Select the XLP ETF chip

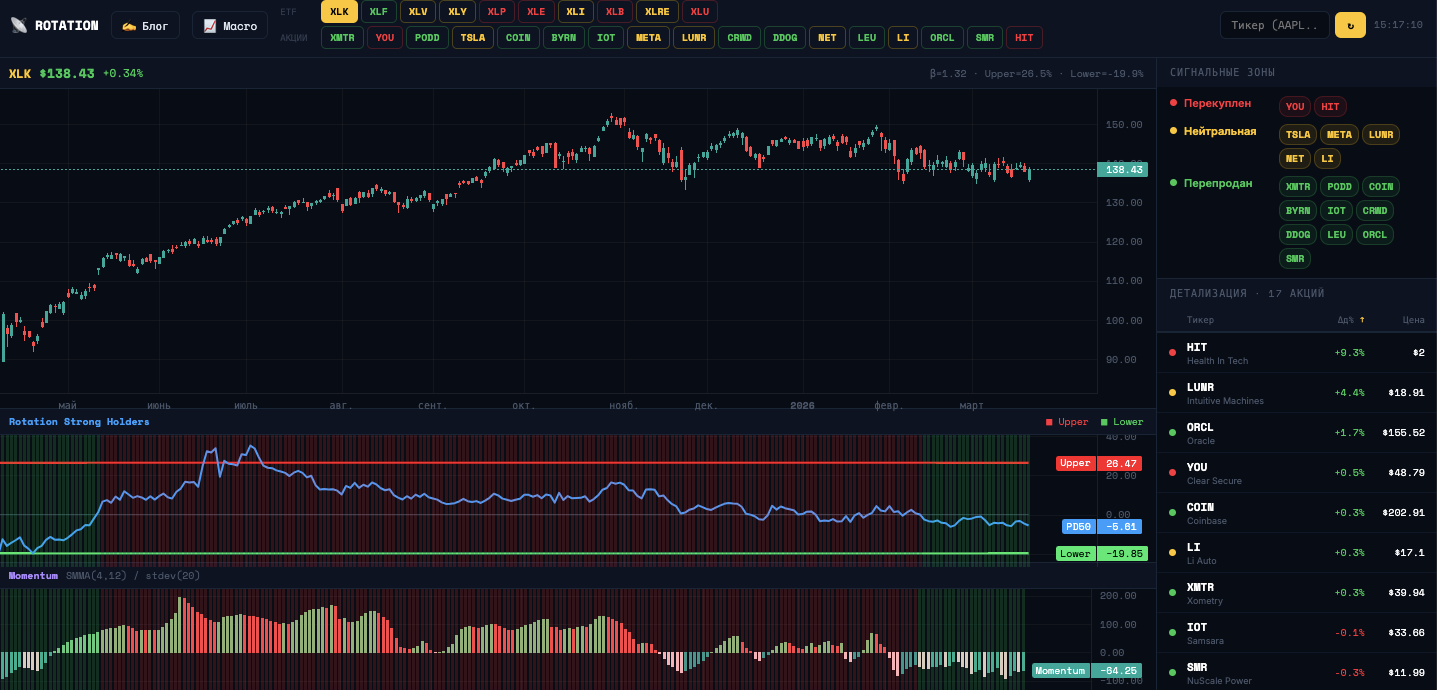click(x=497, y=12)
